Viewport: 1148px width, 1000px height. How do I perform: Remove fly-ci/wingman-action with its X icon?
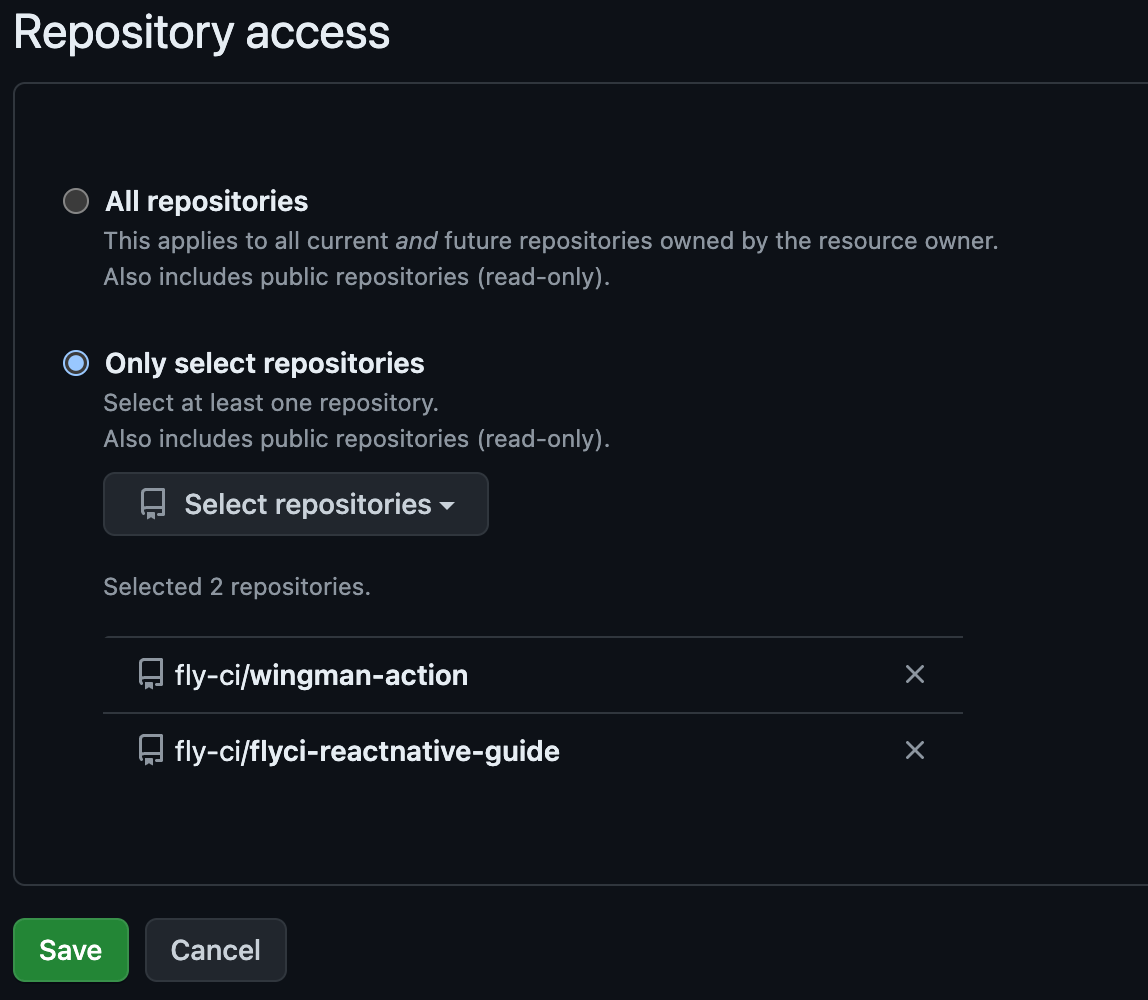tap(914, 675)
